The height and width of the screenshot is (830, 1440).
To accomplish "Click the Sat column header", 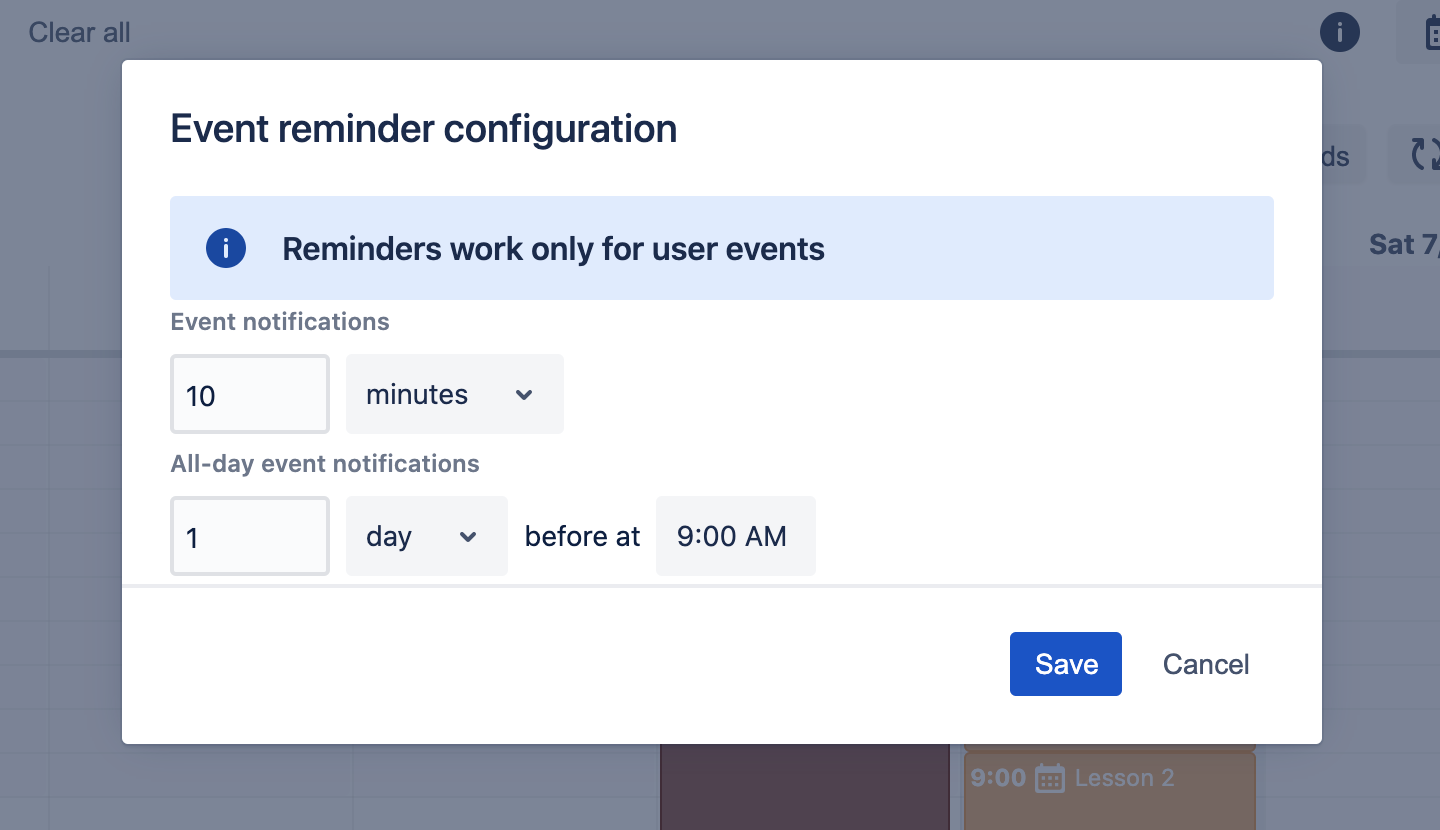I will click(1402, 245).
